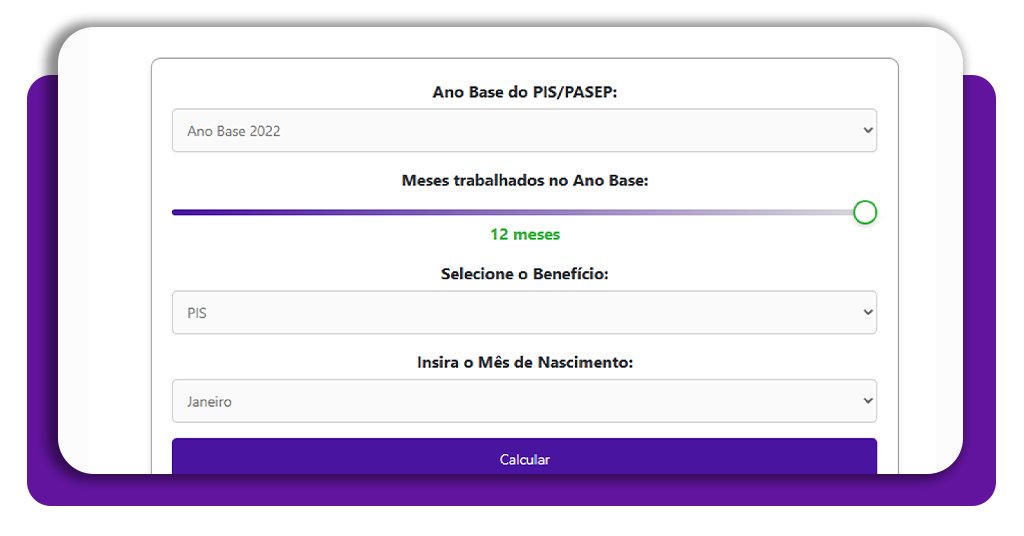Screen dimensions: 1024x536
Task: Click the '12 meses' value text
Action: pyautogui.click(x=525, y=234)
